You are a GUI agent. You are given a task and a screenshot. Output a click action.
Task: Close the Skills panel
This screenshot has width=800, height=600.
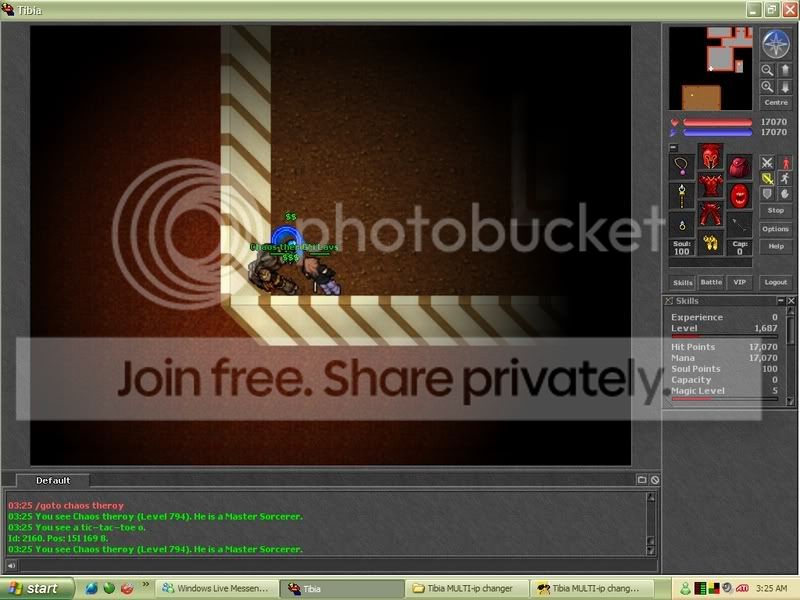[x=791, y=301]
